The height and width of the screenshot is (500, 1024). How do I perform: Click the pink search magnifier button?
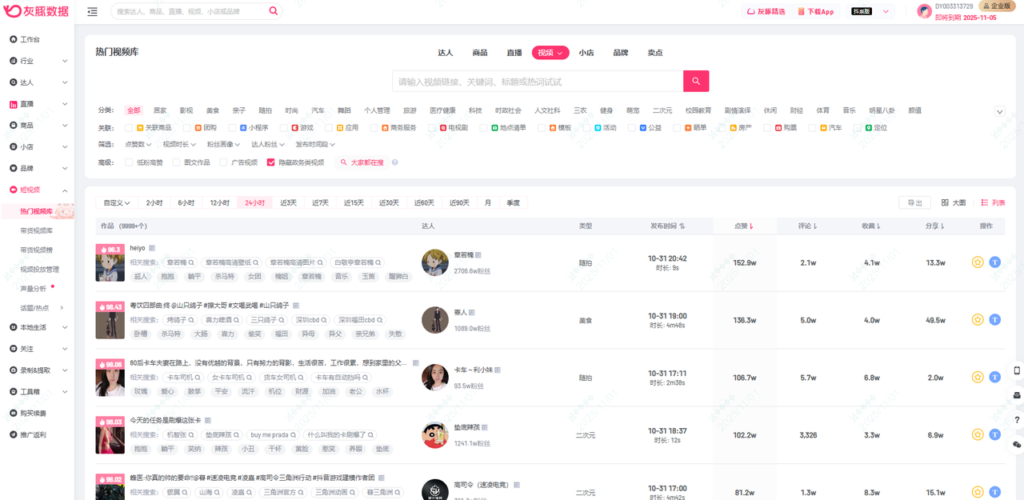click(696, 81)
